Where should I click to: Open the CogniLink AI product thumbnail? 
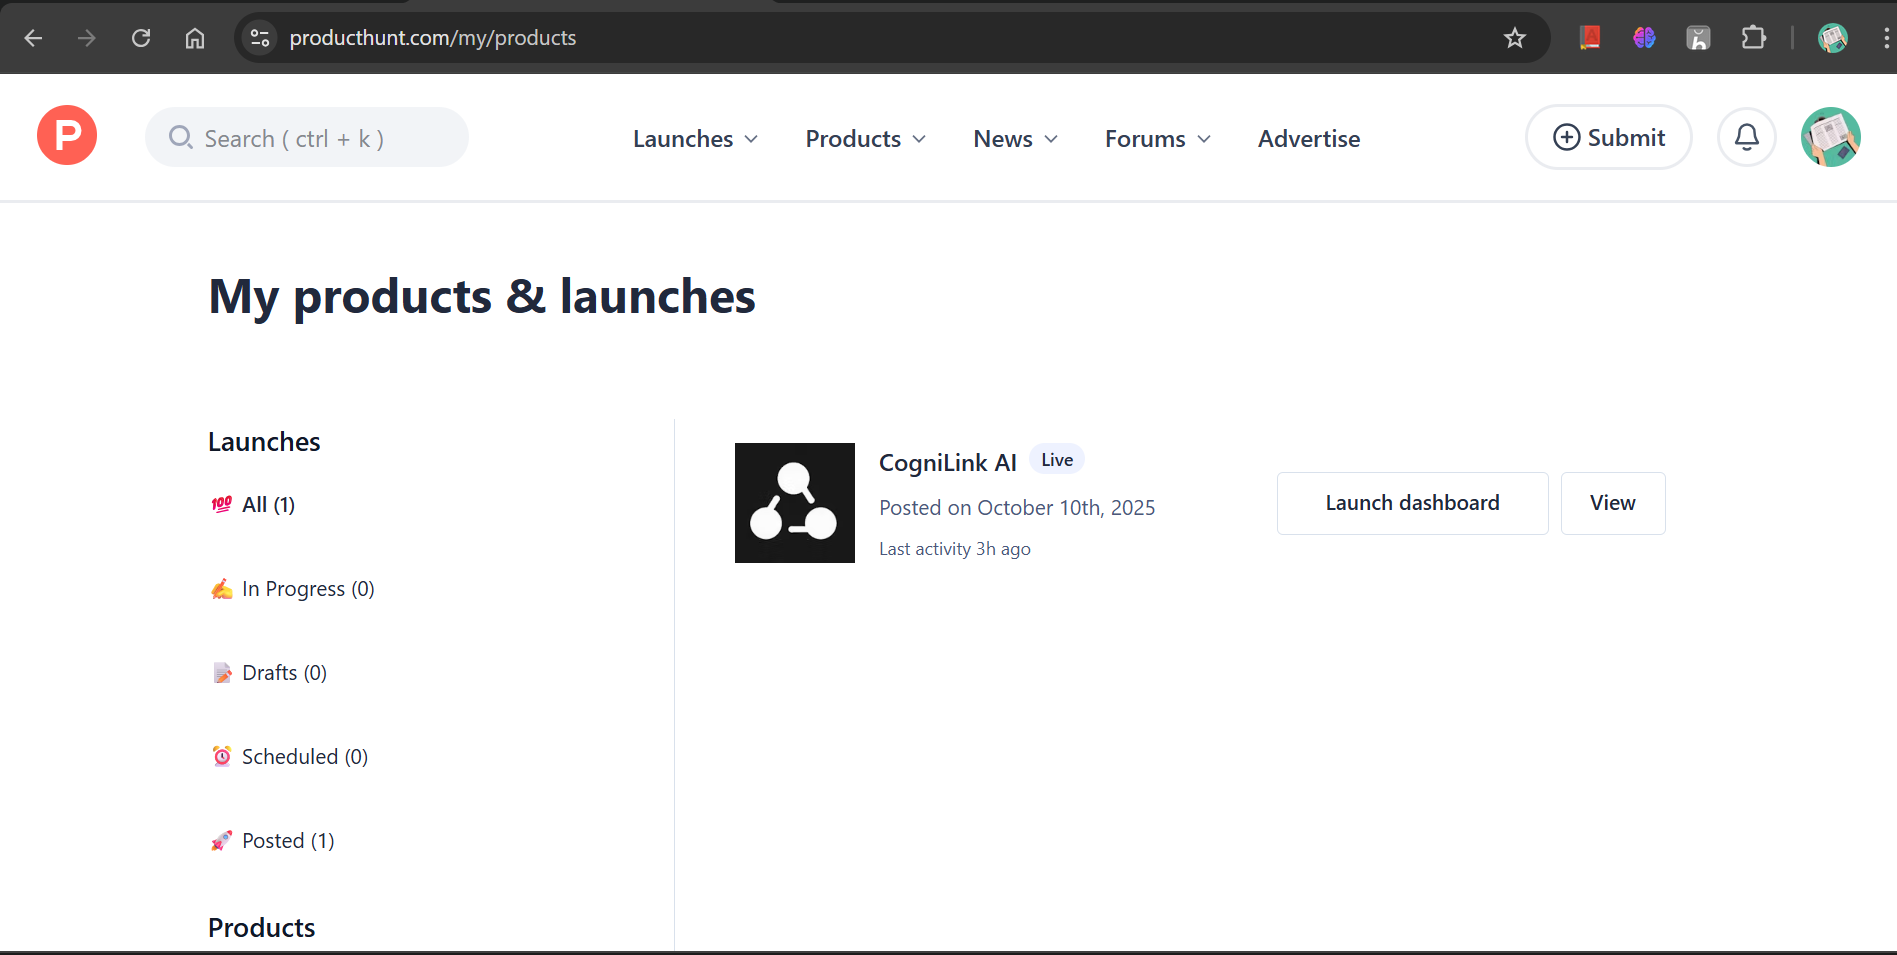795,503
